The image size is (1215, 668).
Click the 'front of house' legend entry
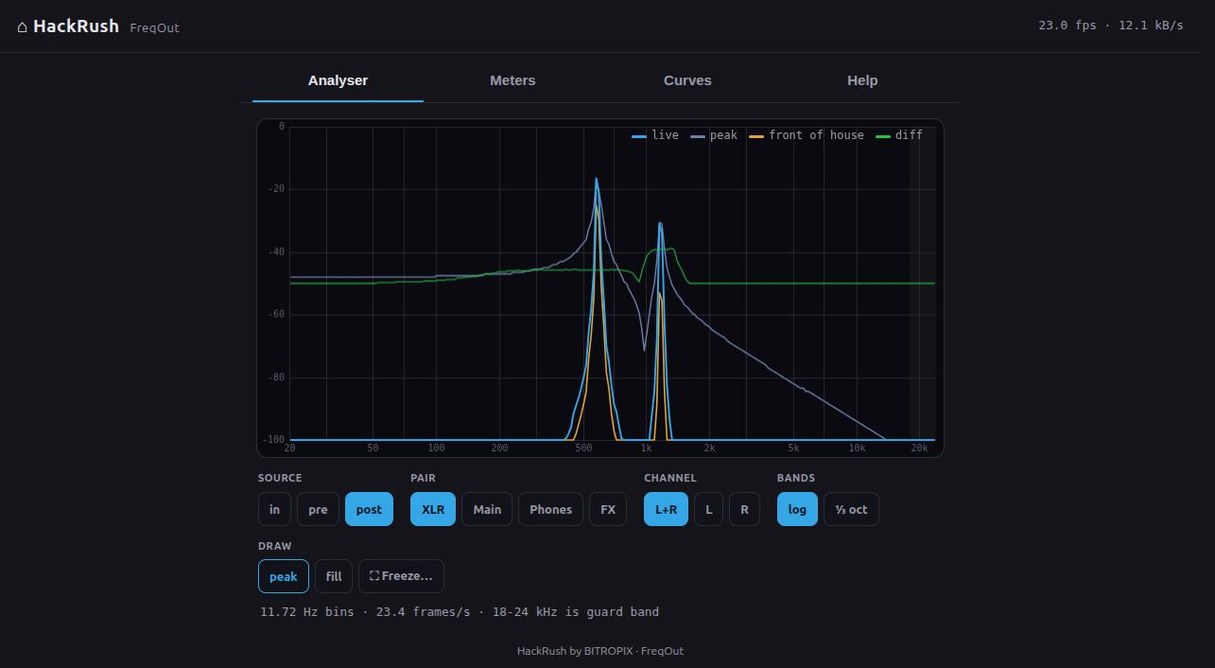(806, 135)
